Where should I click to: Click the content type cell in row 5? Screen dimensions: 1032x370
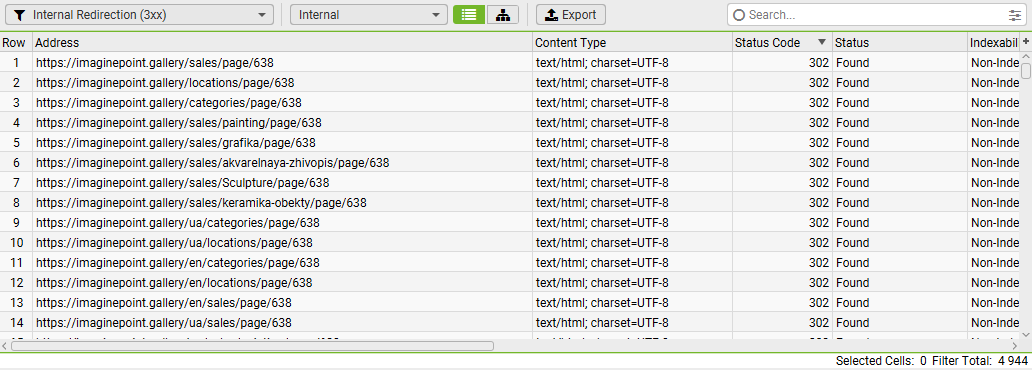632,143
